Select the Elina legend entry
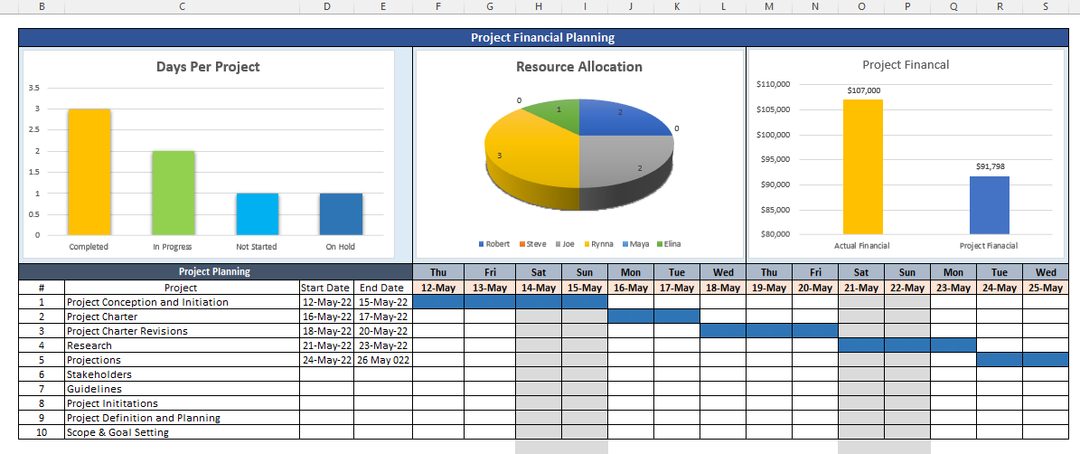Image resolution: width=1080 pixels, height=454 pixels. (669, 244)
